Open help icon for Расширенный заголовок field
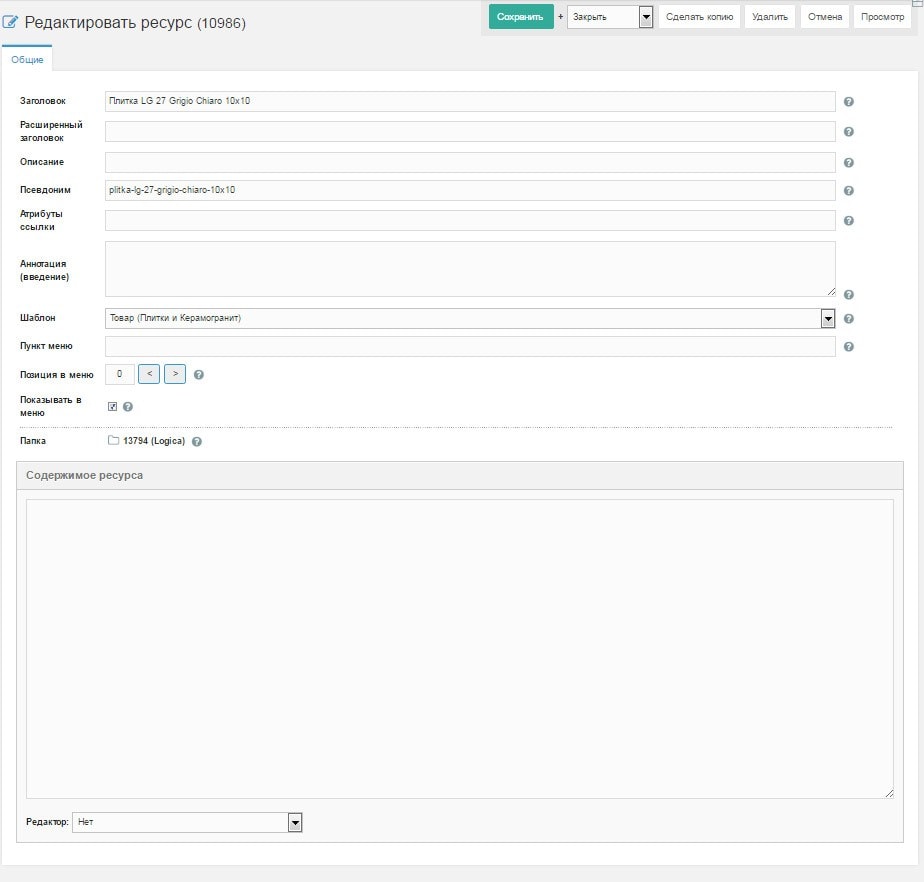 [849, 131]
